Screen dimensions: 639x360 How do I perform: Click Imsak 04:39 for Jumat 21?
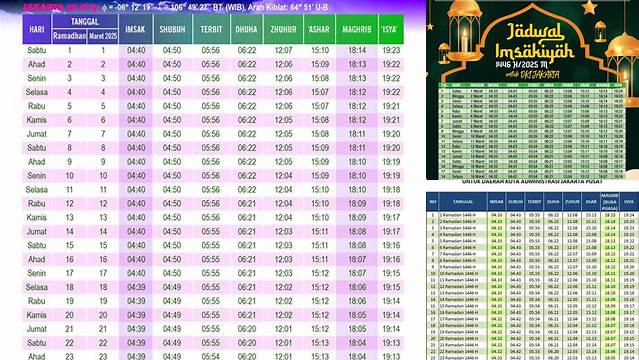[136, 329]
